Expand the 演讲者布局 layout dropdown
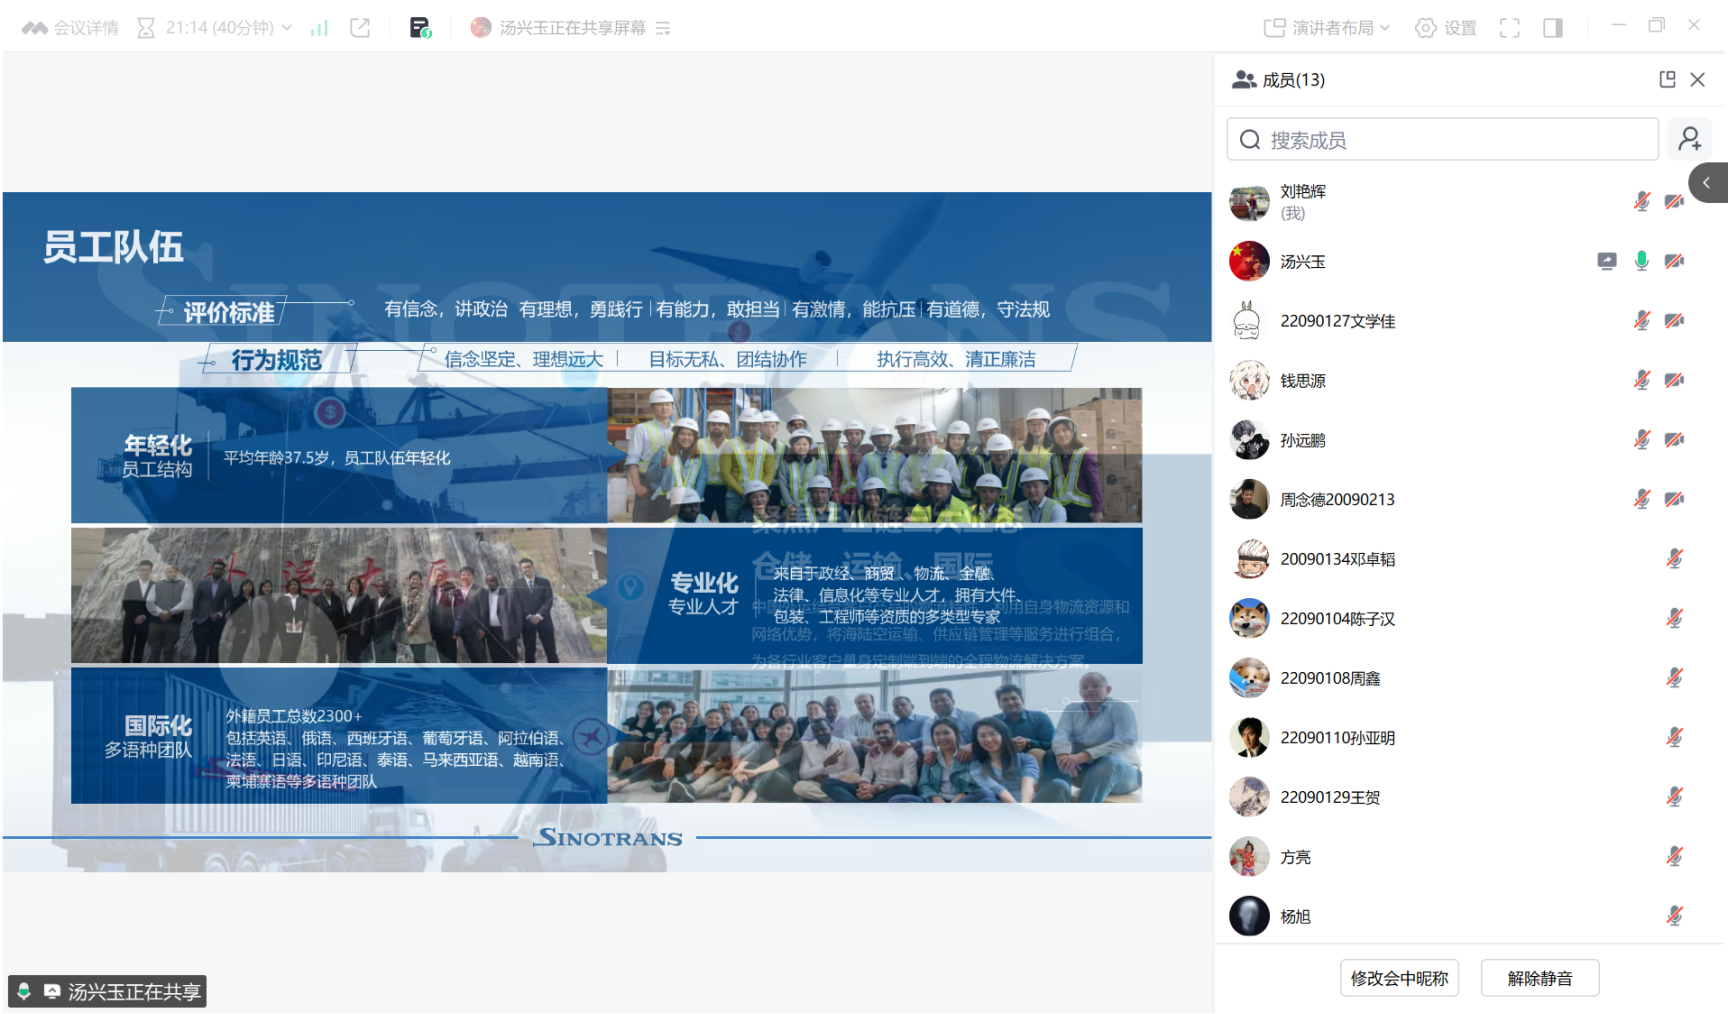 [1327, 28]
